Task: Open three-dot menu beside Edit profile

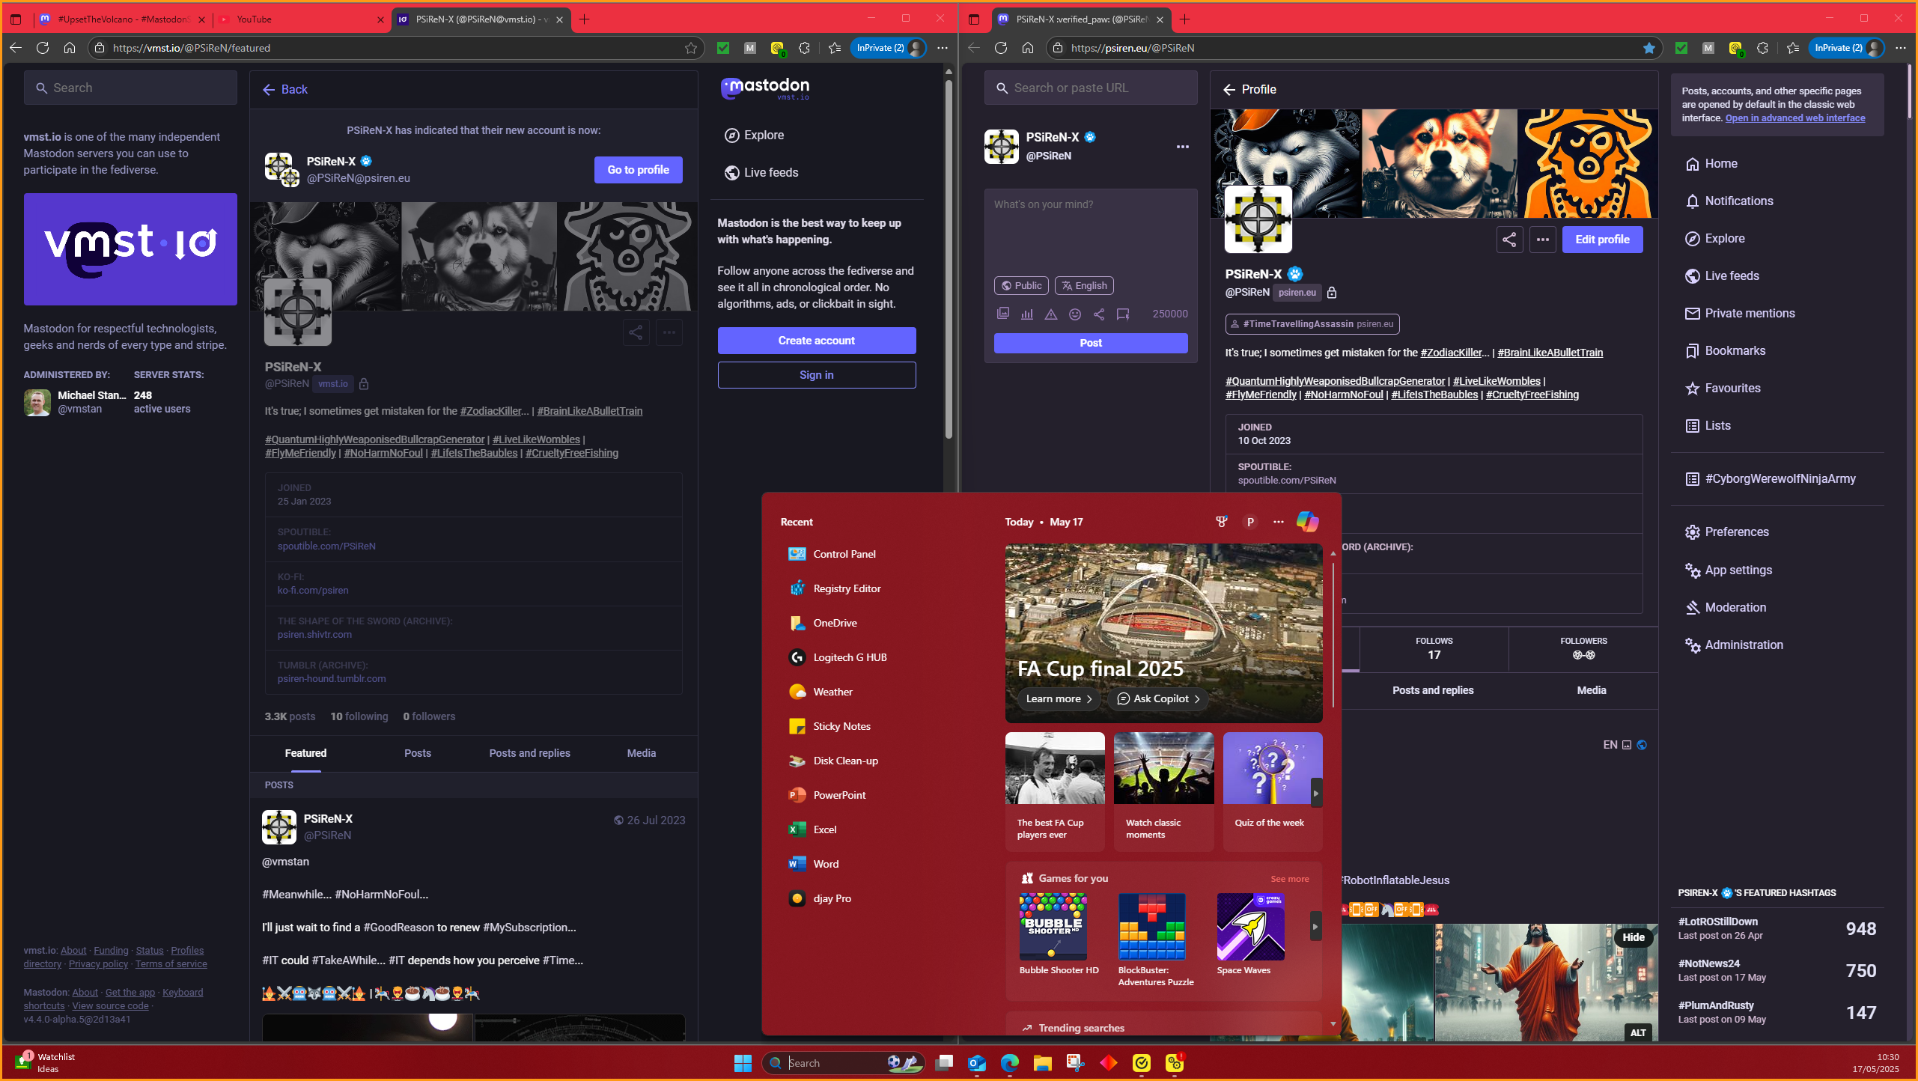Action: click(x=1543, y=239)
